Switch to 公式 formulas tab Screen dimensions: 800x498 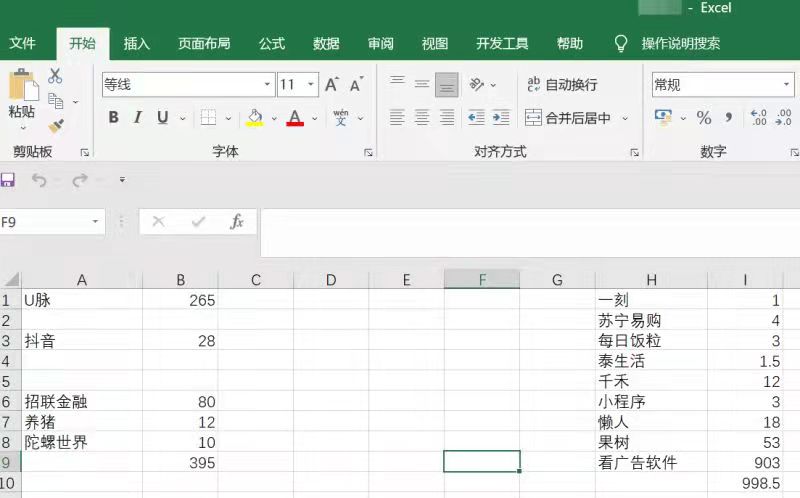point(272,43)
